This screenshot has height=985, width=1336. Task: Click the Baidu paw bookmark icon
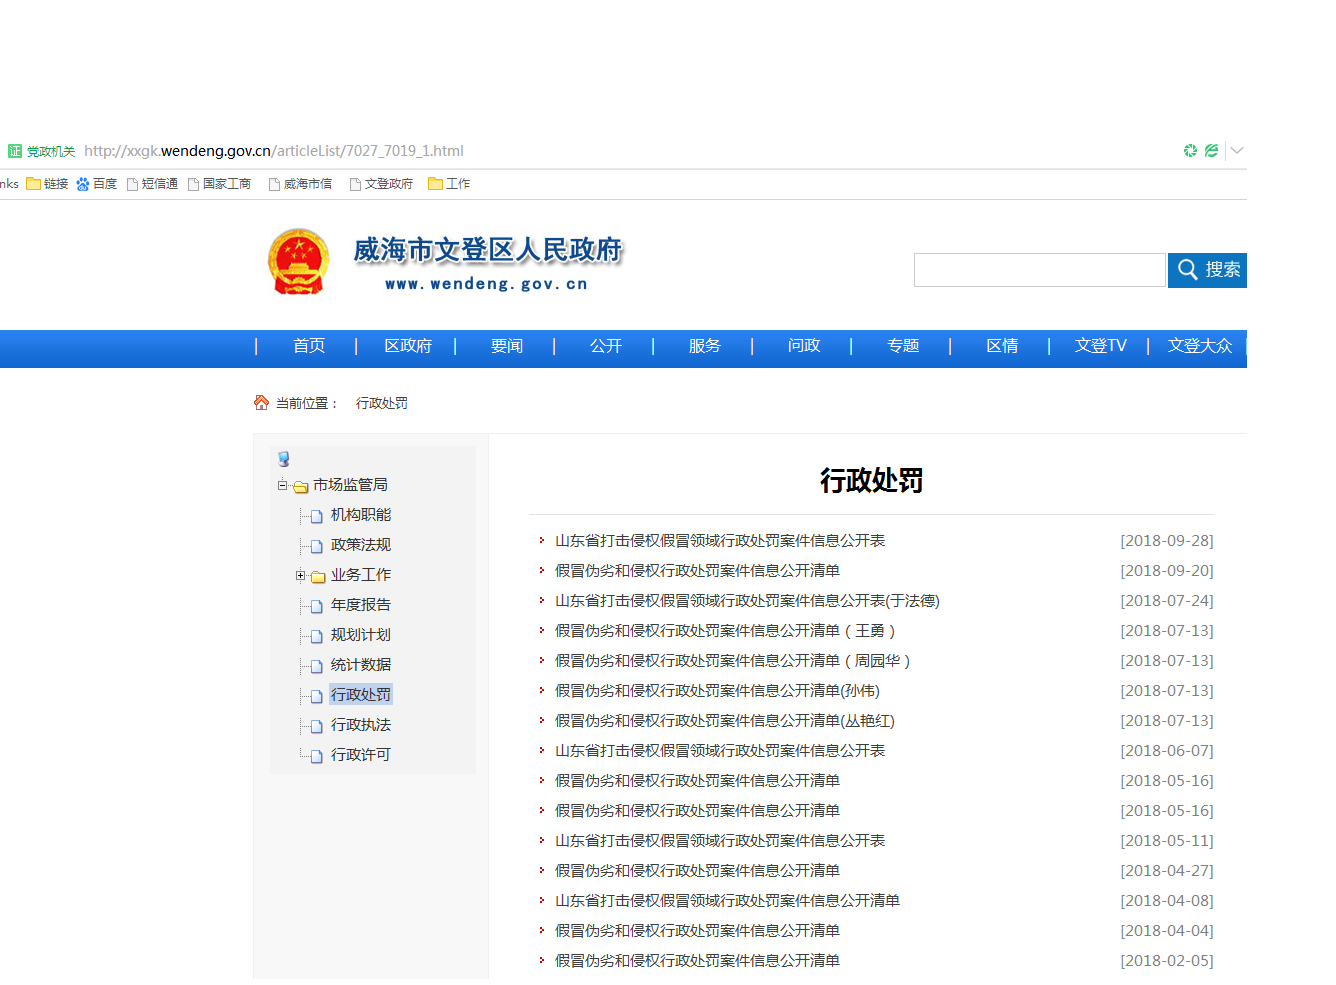[x=83, y=184]
